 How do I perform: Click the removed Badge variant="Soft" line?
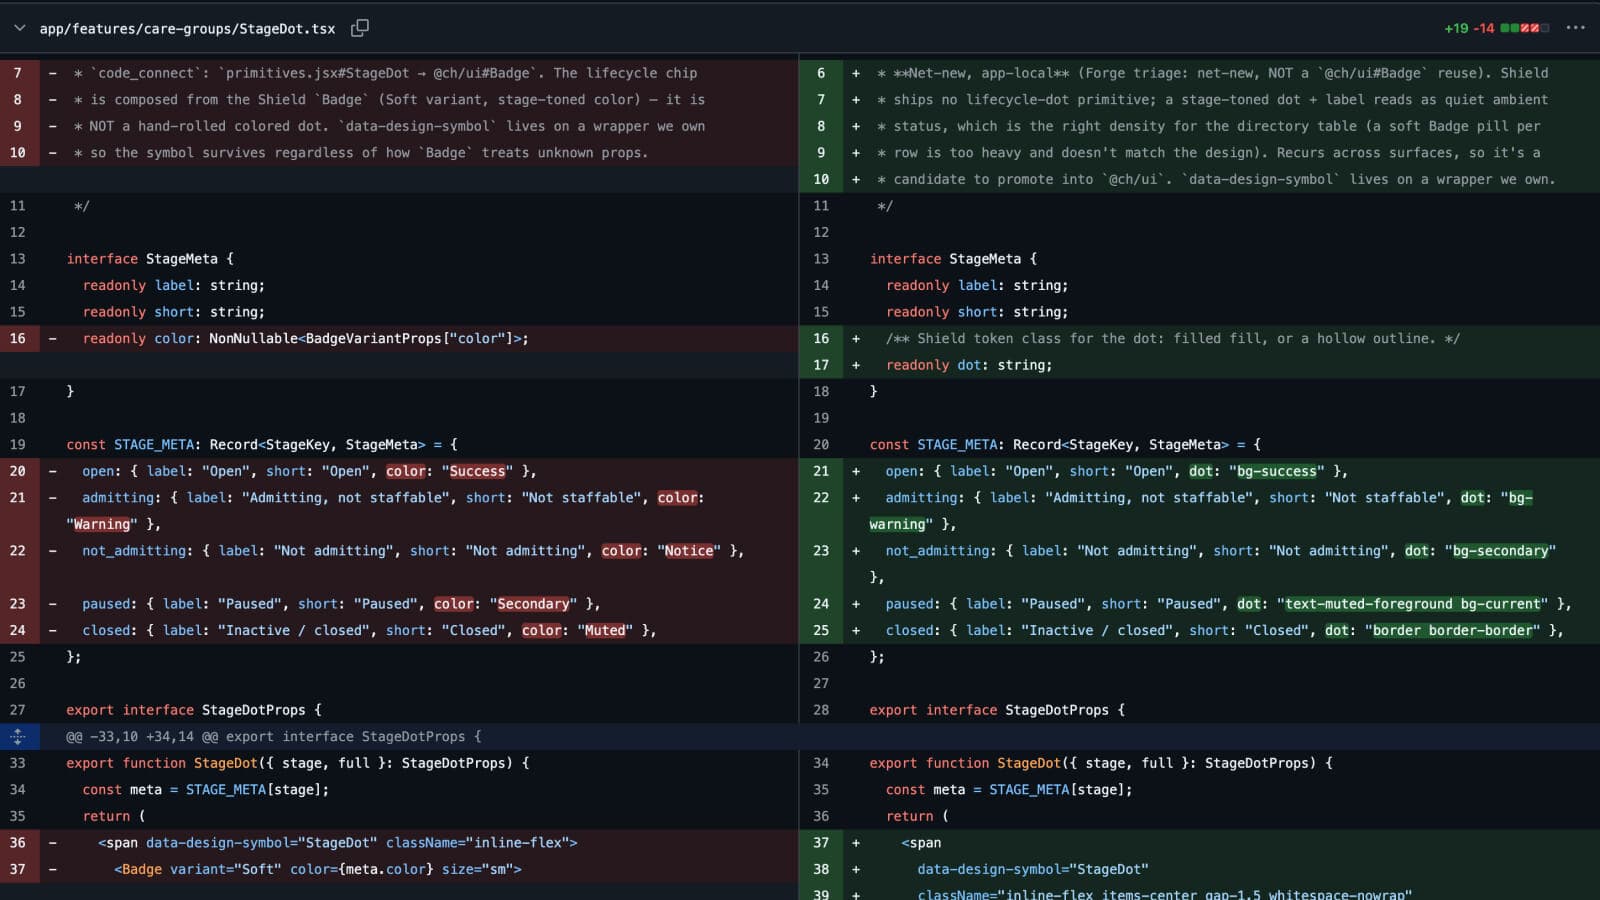[318, 869]
